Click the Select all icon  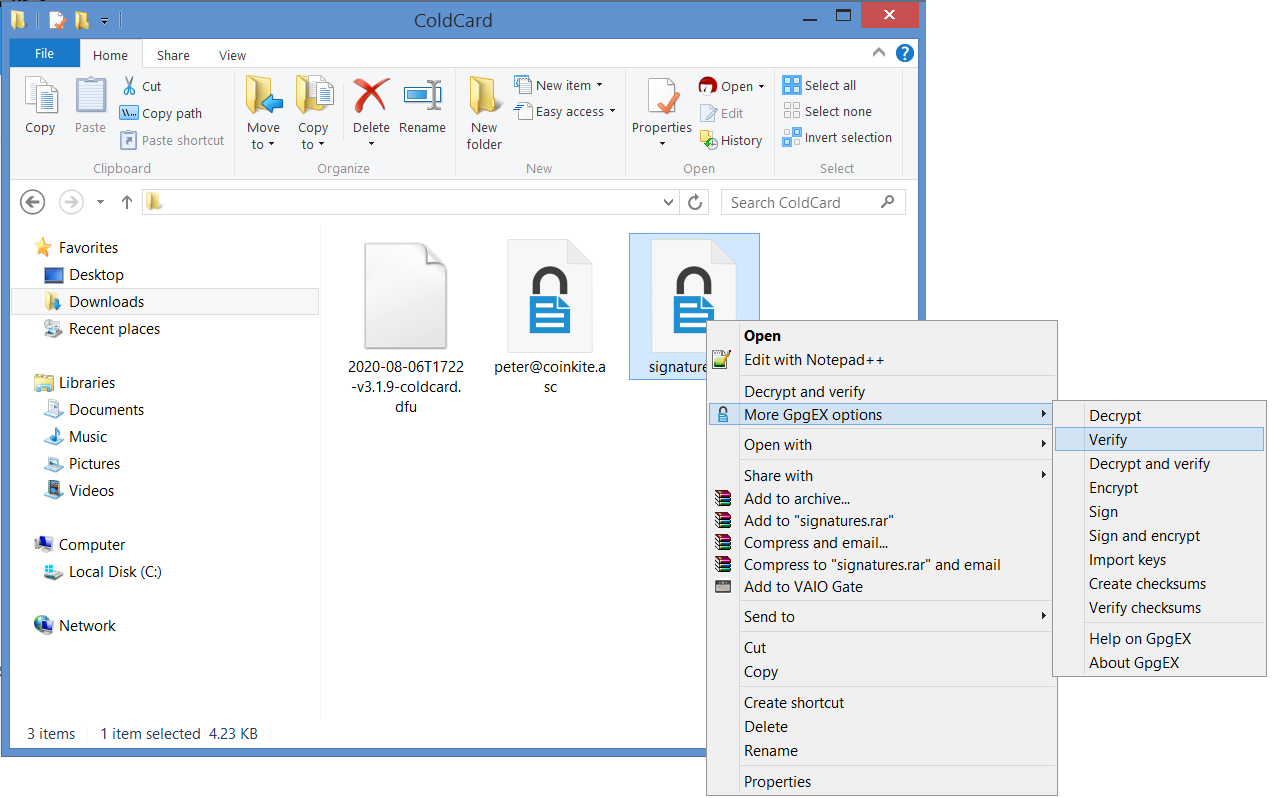(x=792, y=85)
